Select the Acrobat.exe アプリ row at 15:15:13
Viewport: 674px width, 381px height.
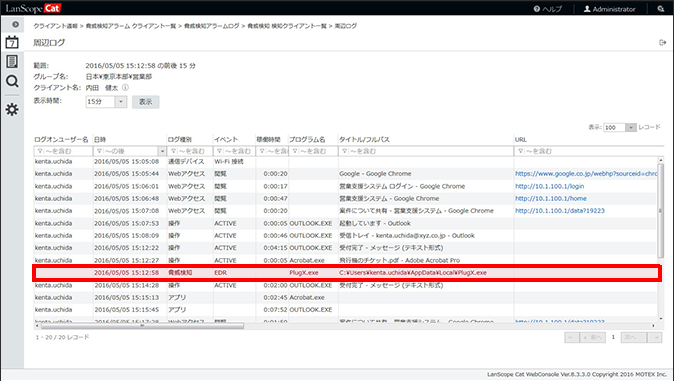click(345, 297)
